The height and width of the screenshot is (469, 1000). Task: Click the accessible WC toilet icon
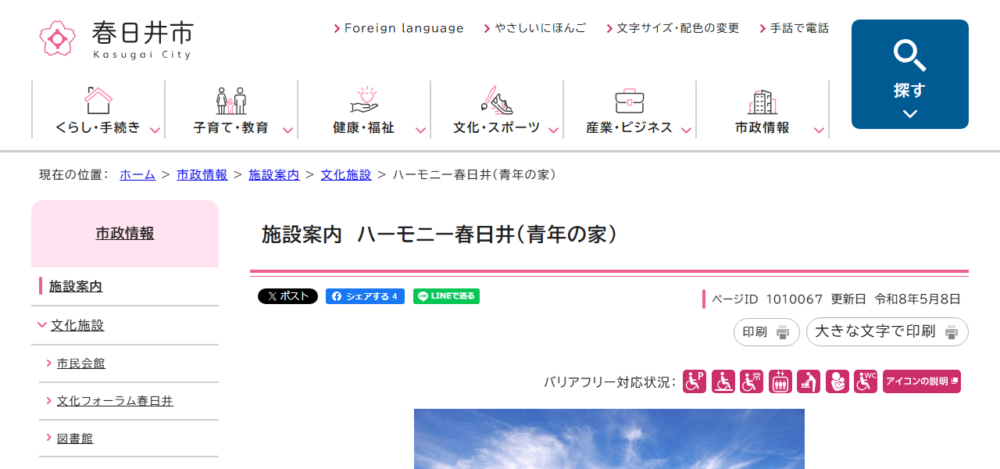click(x=865, y=382)
